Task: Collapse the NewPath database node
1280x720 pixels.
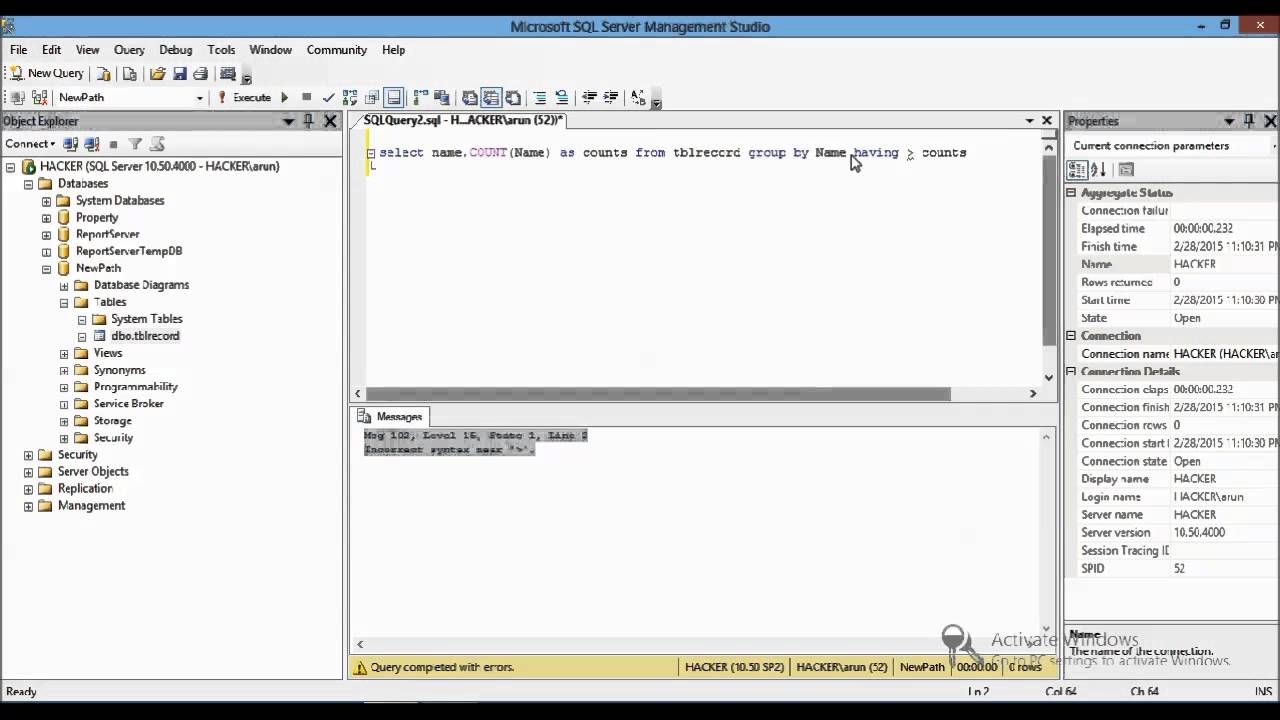Action: [46, 269]
